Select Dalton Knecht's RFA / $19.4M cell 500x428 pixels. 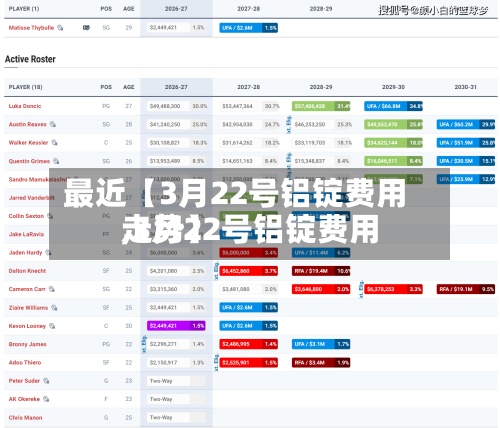(321, 271)
